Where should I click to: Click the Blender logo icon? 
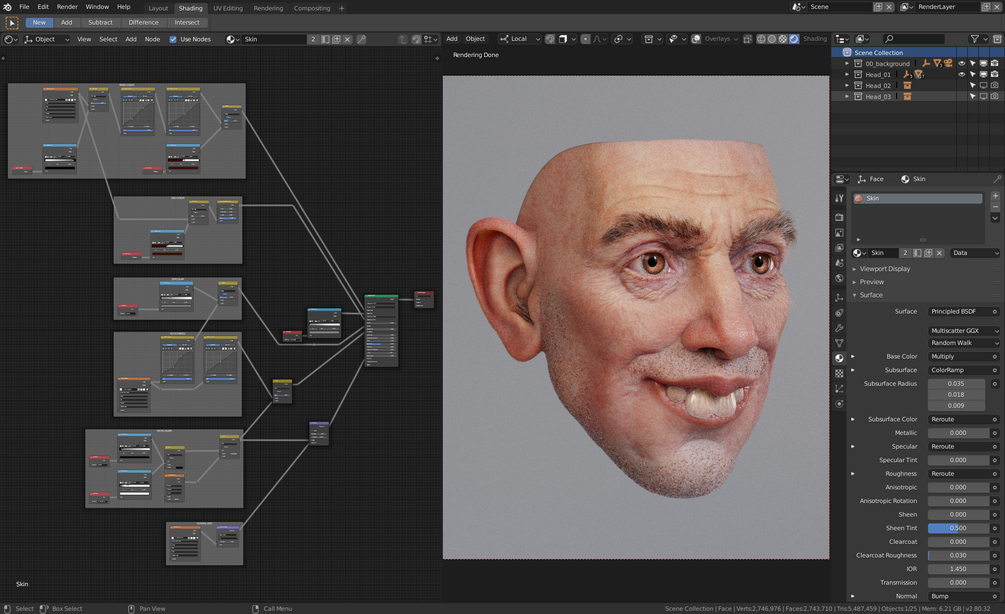pos(8,7)
